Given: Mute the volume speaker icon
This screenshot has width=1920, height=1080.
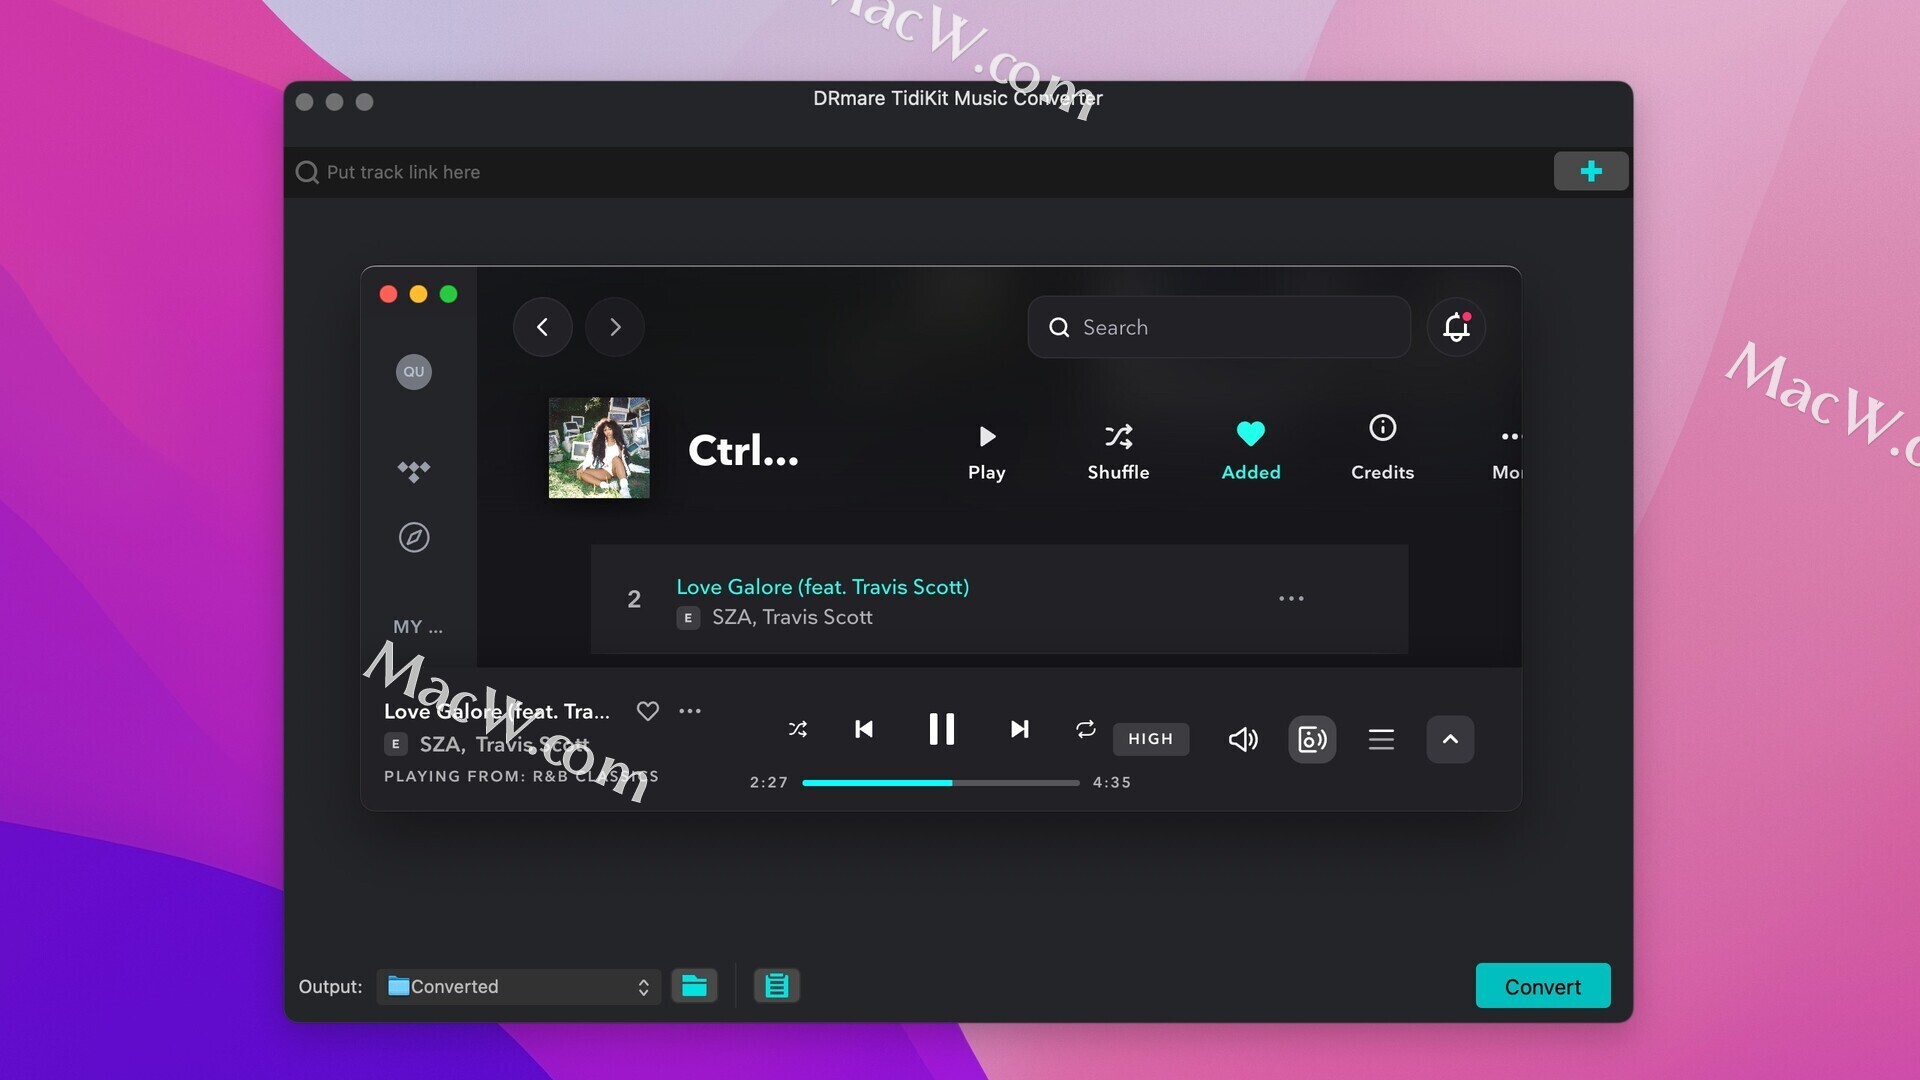Looking at the screenshot, I should tap(1243, 739).
